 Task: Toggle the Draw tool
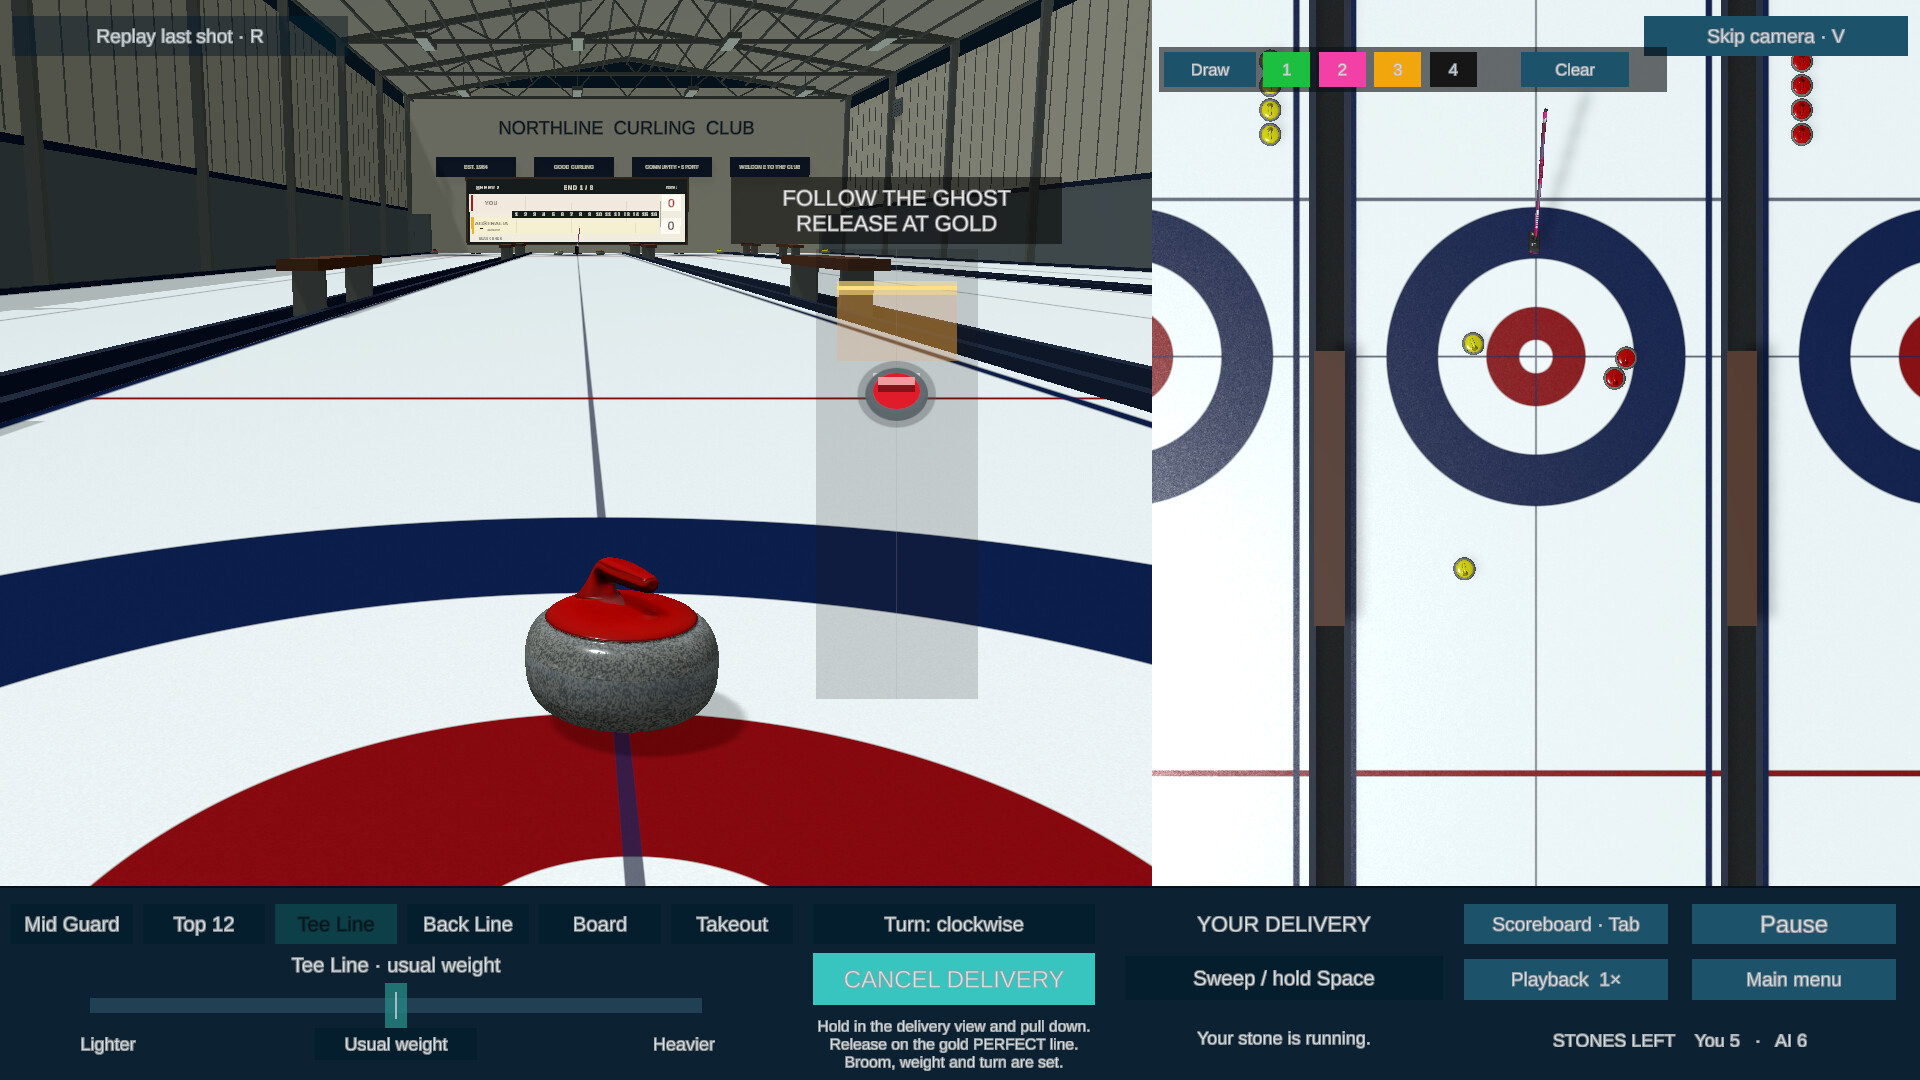coord(1209,70)
